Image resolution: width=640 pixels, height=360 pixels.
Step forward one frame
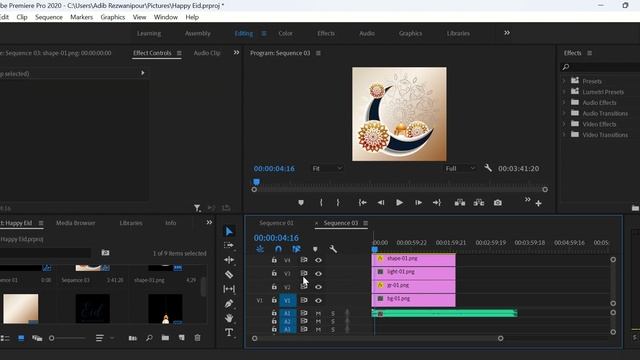[x=418, y=202]
